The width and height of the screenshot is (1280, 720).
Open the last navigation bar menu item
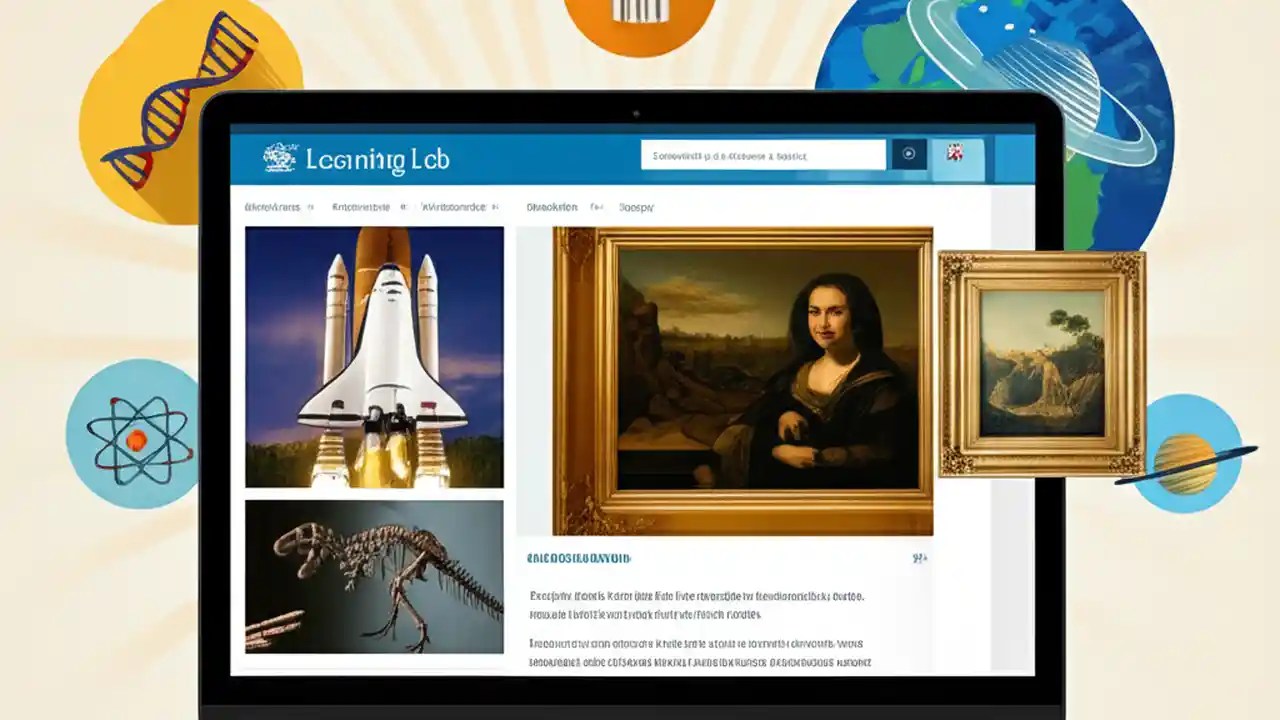(636, 206)
